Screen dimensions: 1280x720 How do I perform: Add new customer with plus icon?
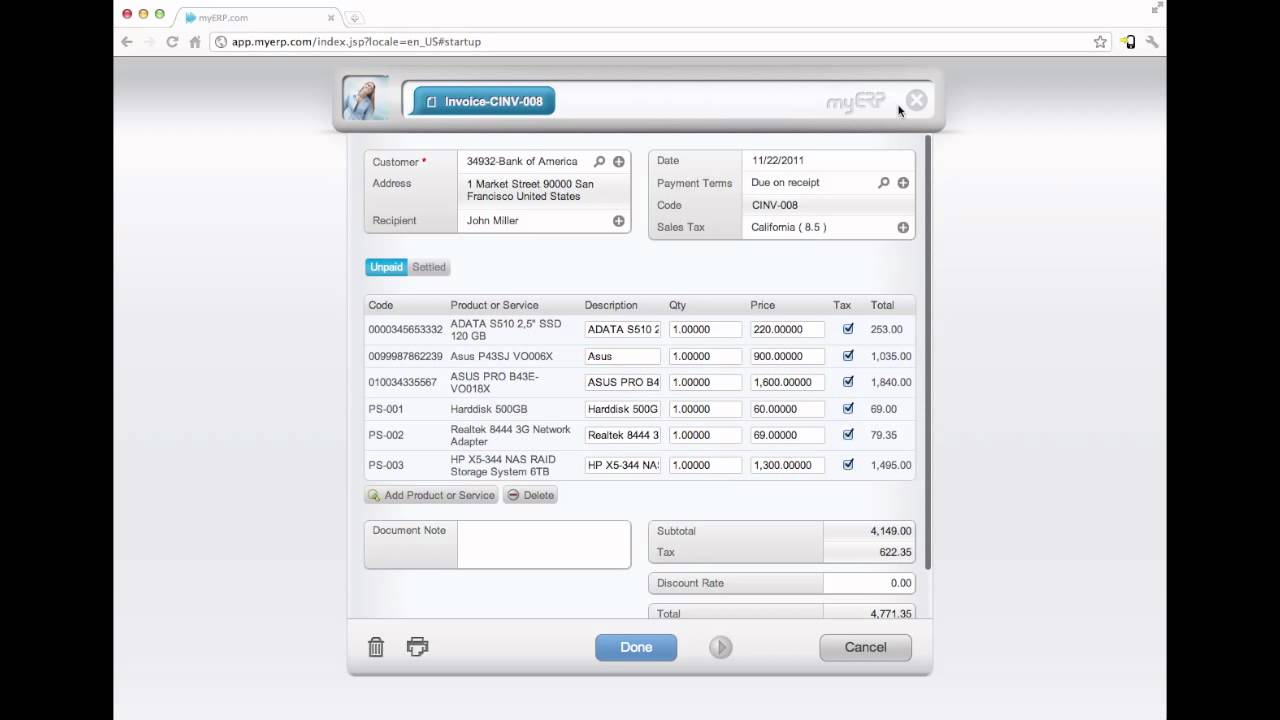click(619, 162)
